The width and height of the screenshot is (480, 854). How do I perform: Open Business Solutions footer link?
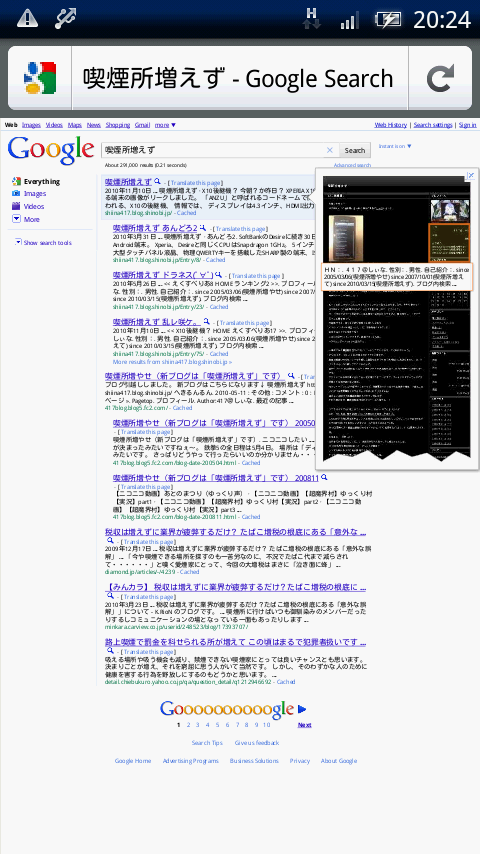pos(254,761)
